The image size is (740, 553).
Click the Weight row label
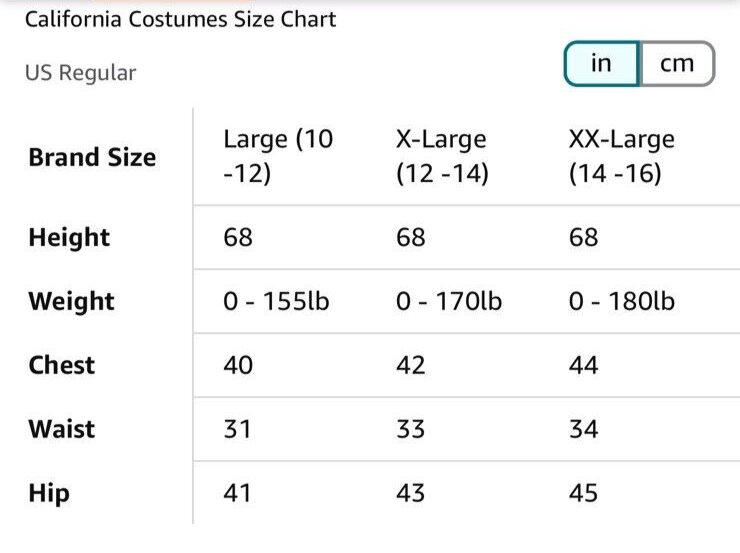coord(71,301)
